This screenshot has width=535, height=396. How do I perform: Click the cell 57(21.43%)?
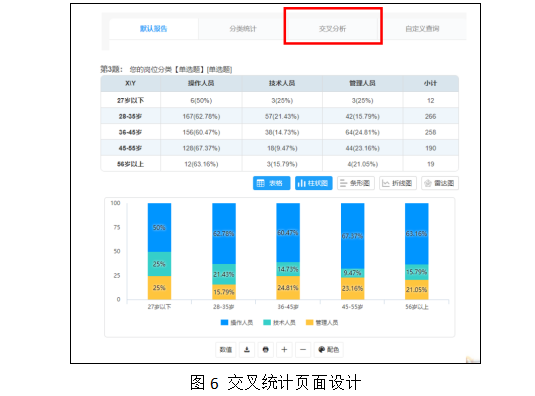(282, 116)
